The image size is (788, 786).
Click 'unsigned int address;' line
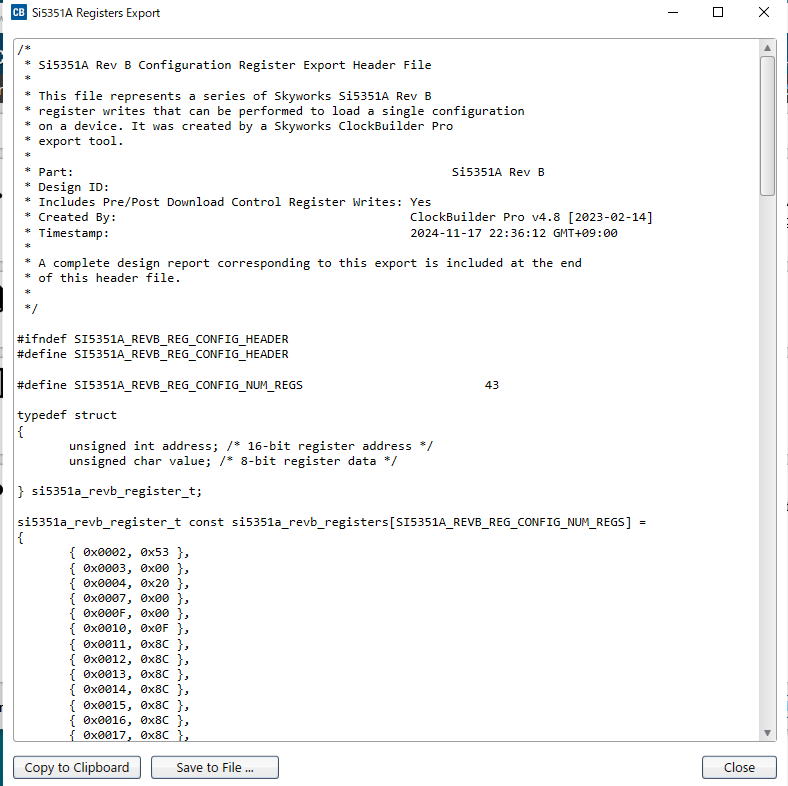tap(144, 446)
